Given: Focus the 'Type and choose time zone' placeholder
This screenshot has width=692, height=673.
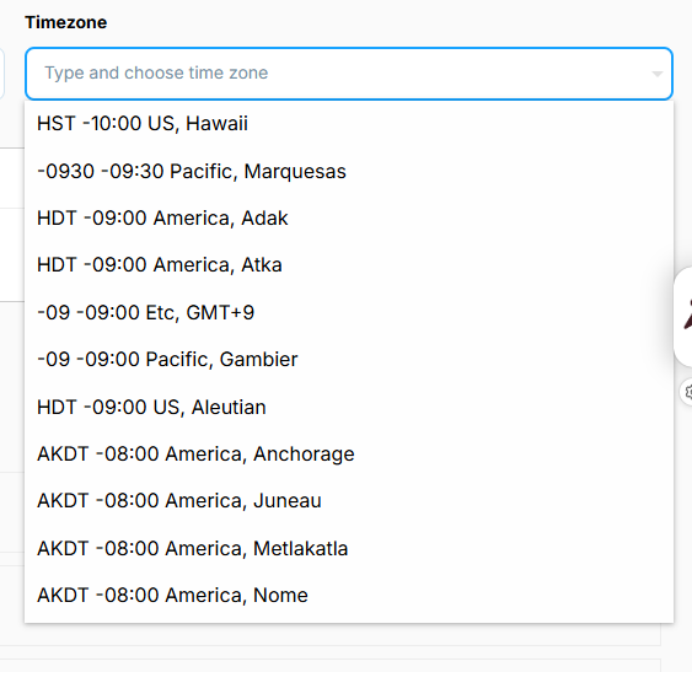Looking at the screenshot, I should [x=156, y=73].
